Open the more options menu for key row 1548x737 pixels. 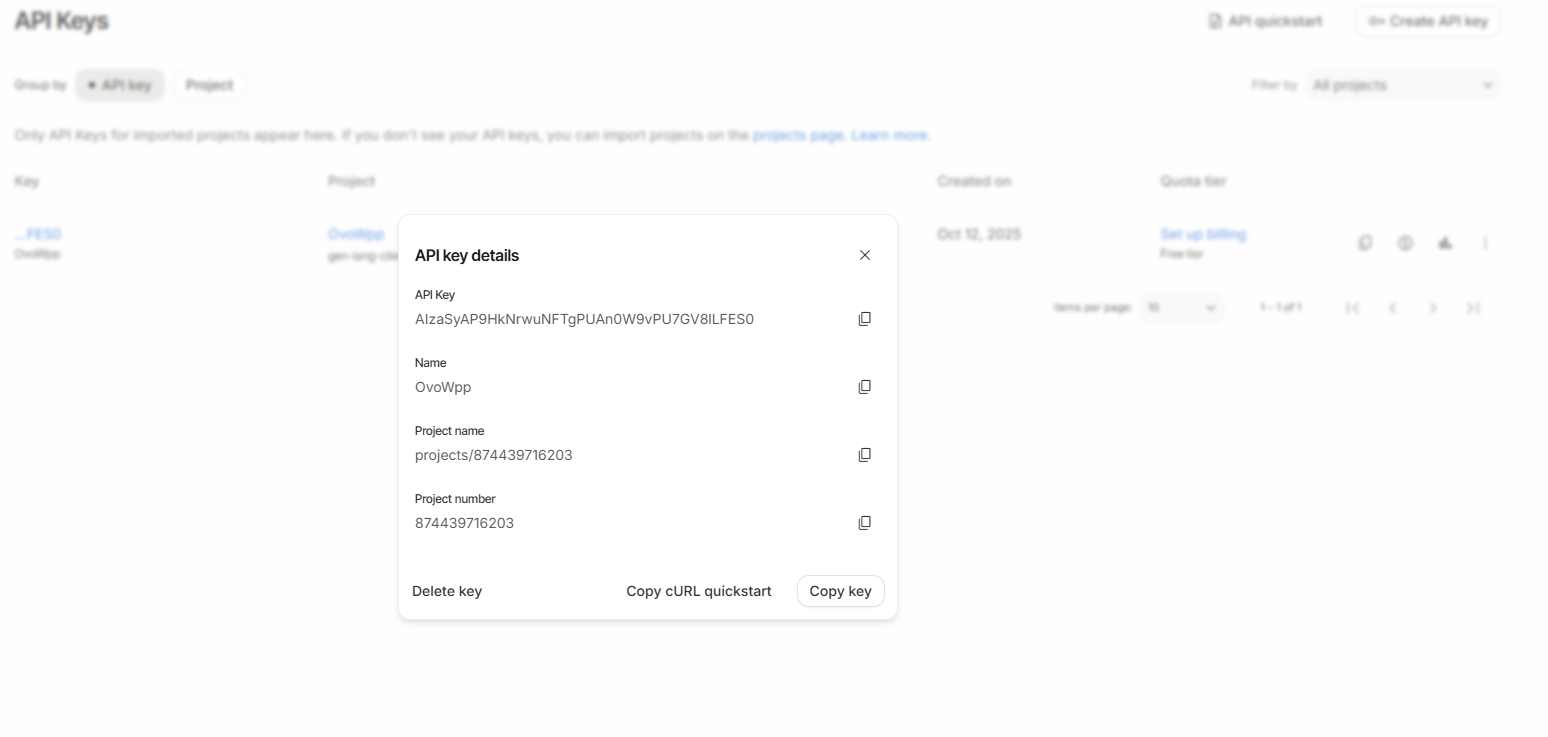tap(1485, 243)
